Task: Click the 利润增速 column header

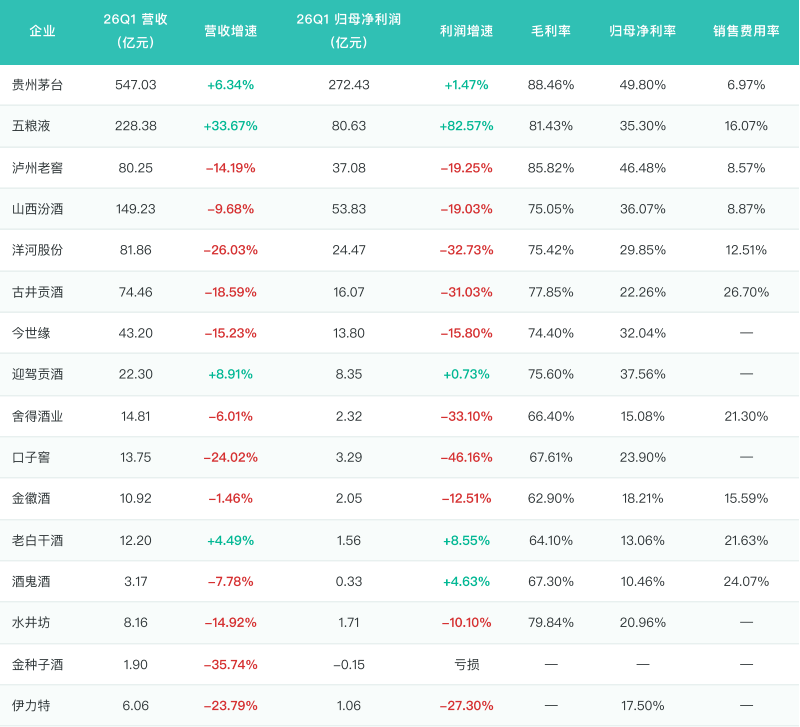Action: [466, 31]
